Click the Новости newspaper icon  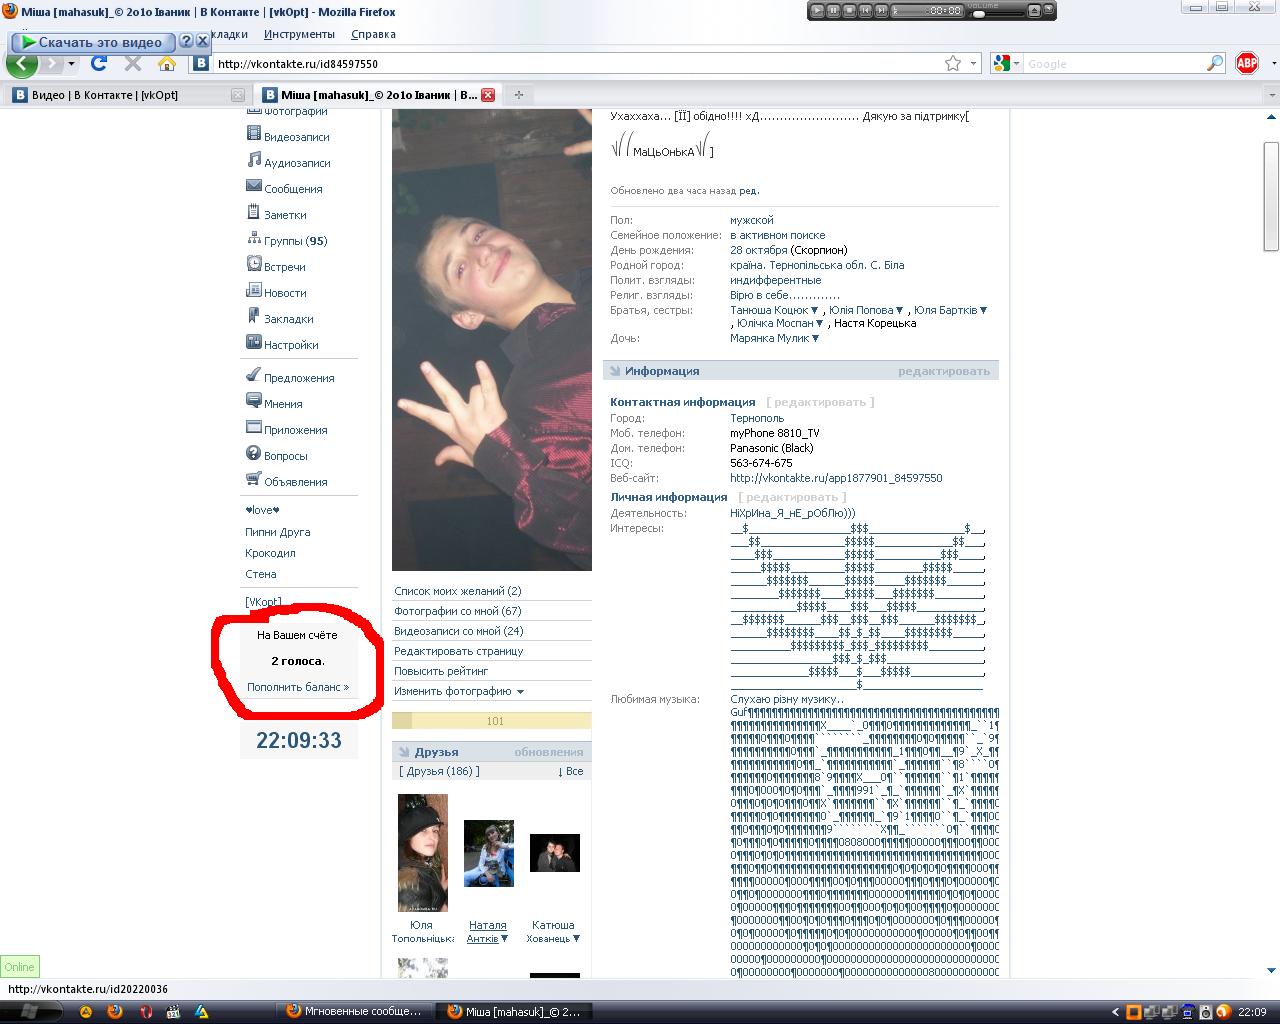(254, 291)
